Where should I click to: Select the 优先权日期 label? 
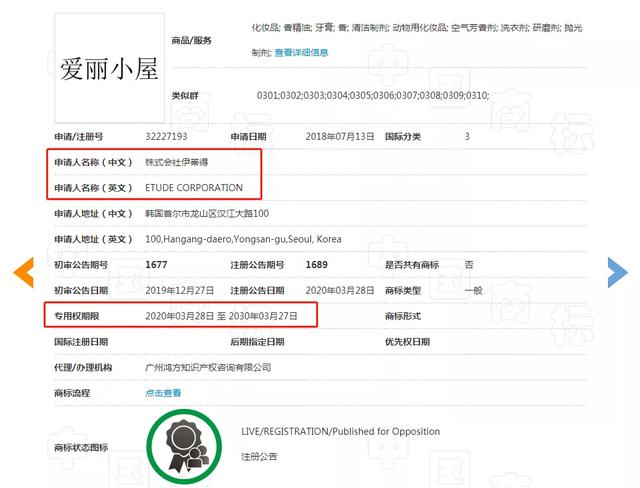pos(407,342)
